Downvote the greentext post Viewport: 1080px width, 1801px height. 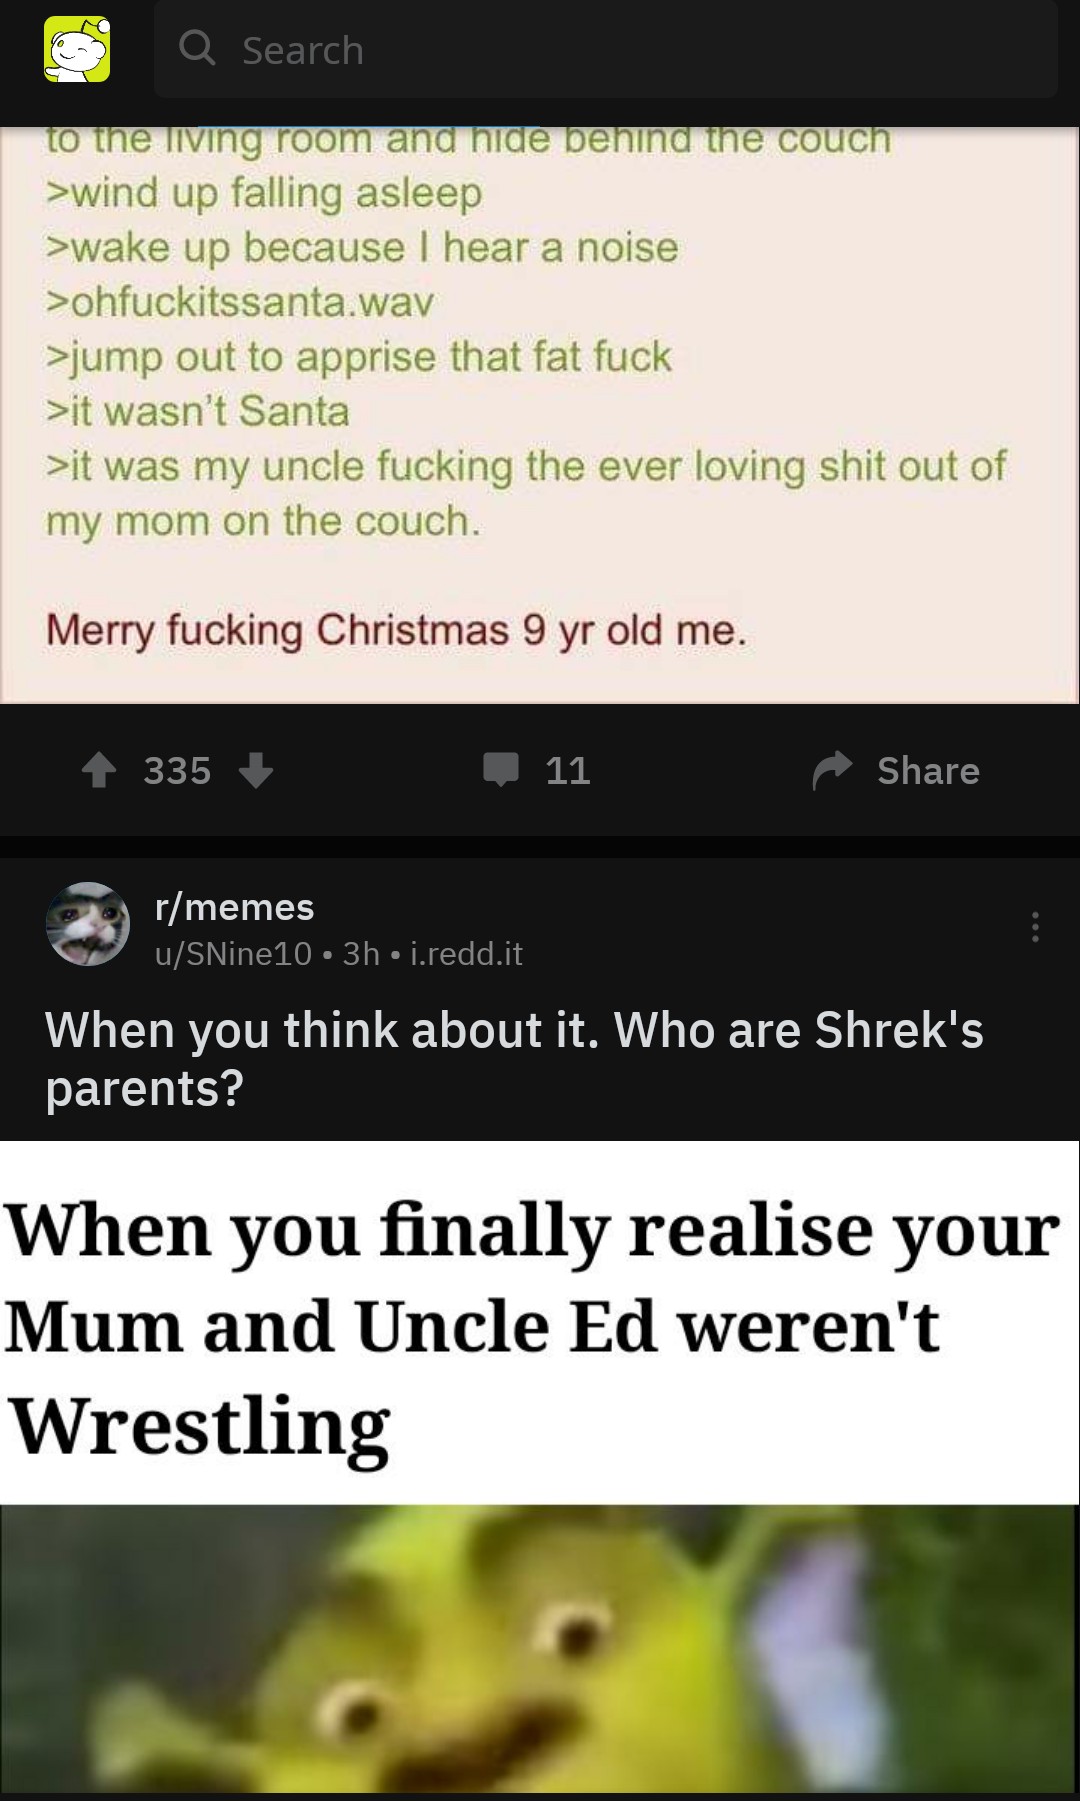tap(256, 770)
